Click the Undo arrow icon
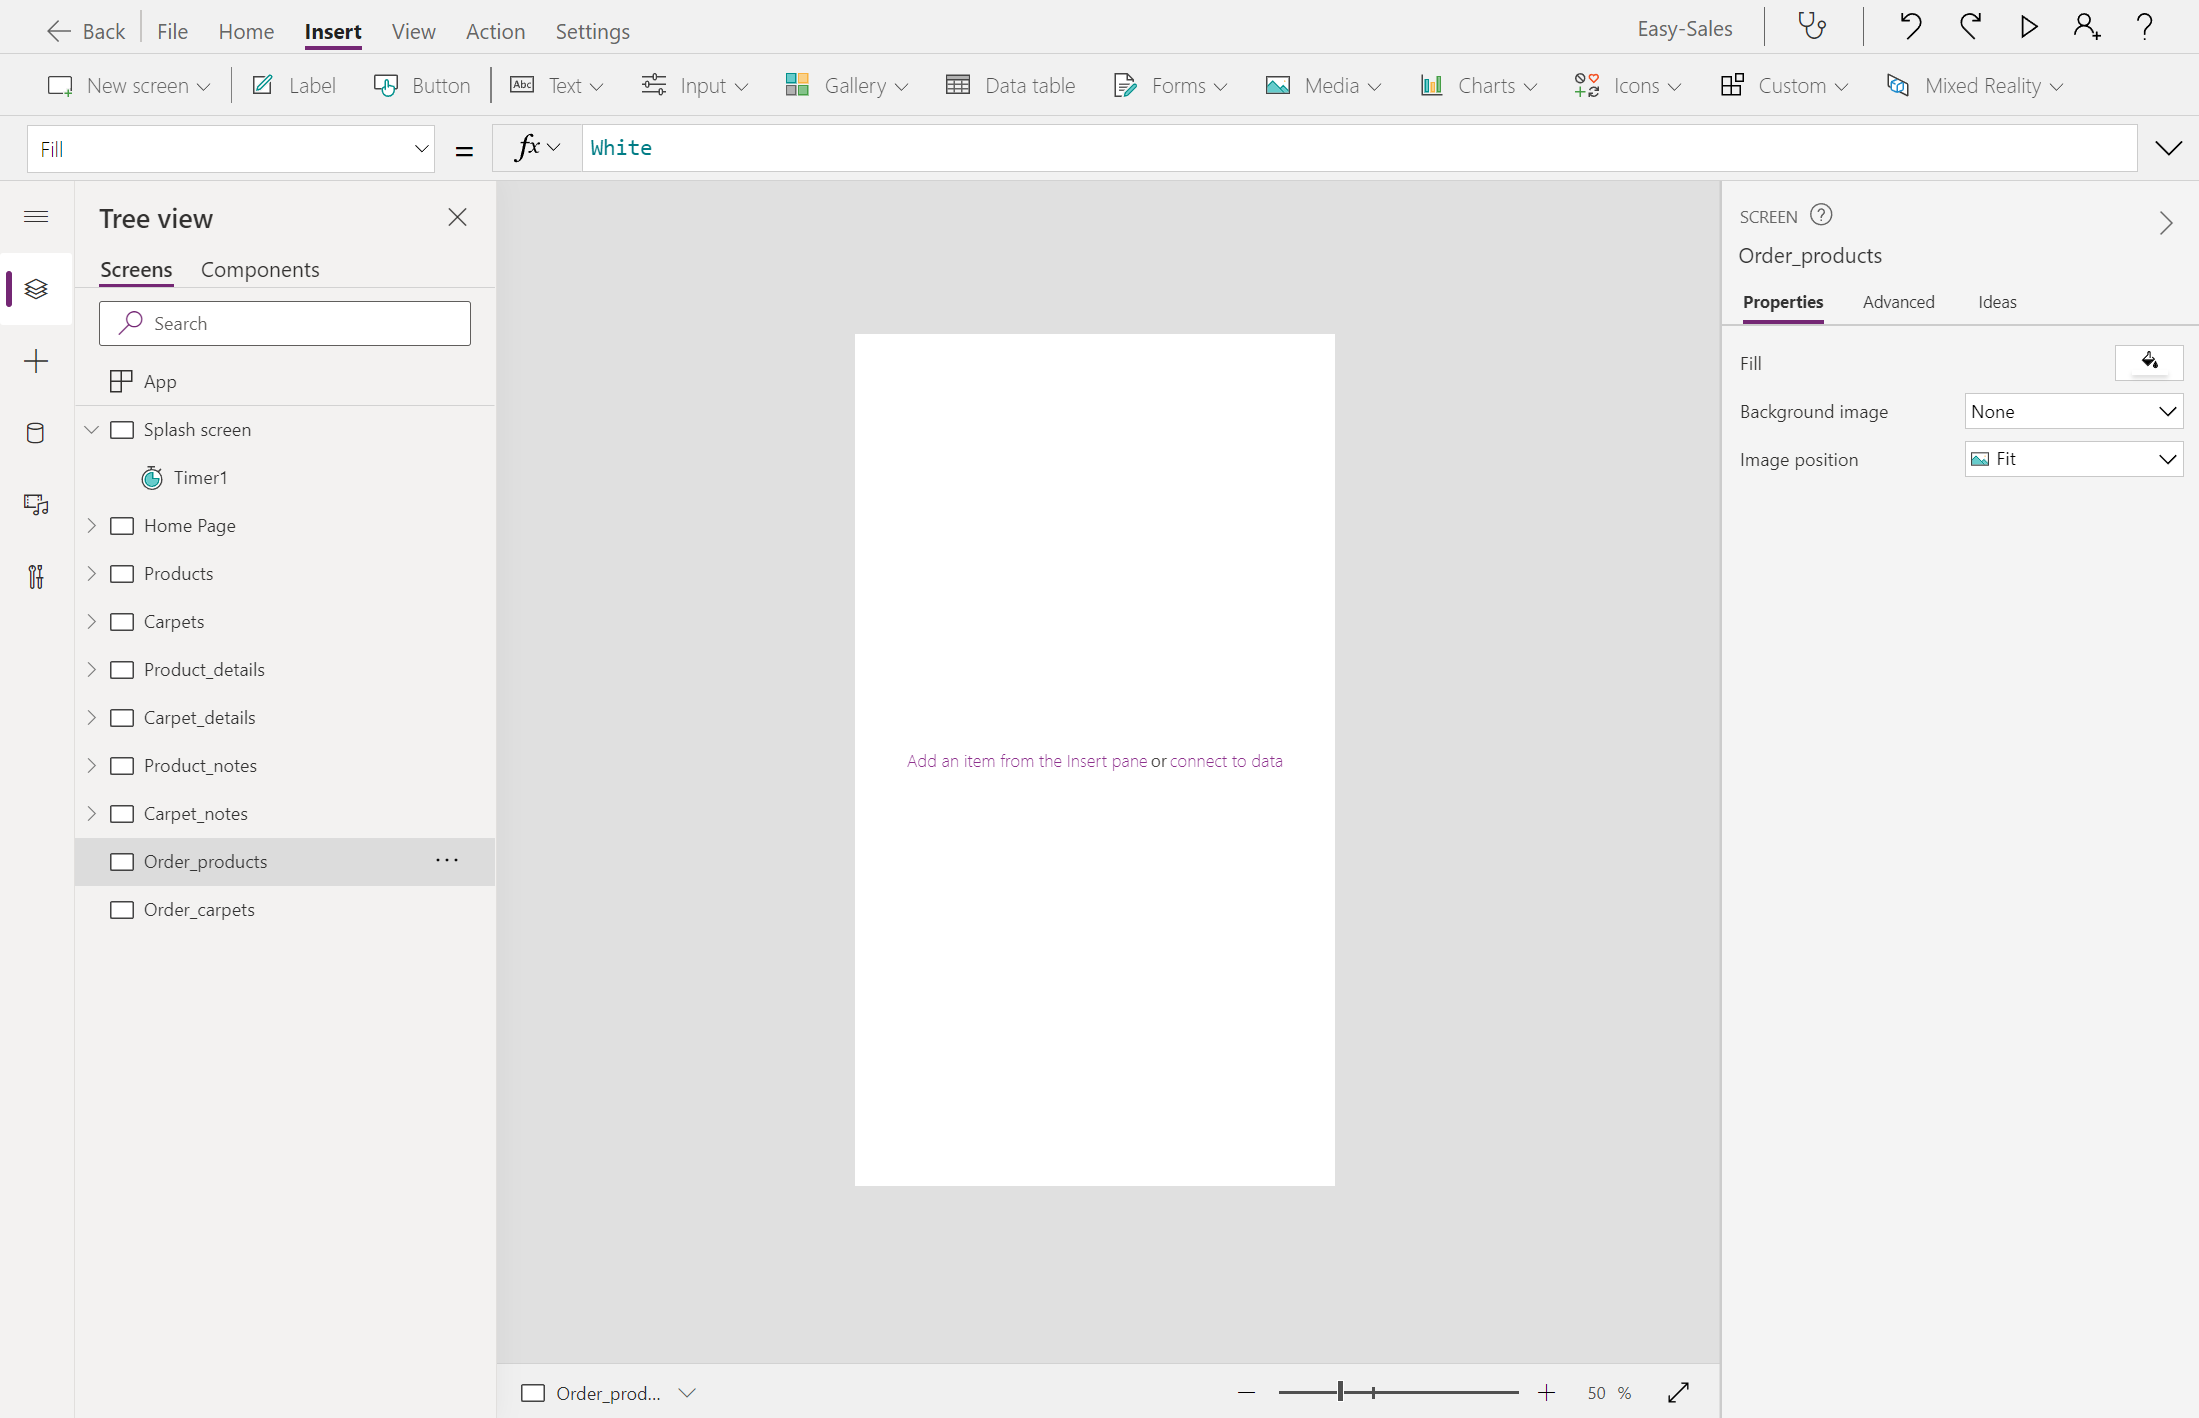2199x1418 pixels. point(1910,27)
